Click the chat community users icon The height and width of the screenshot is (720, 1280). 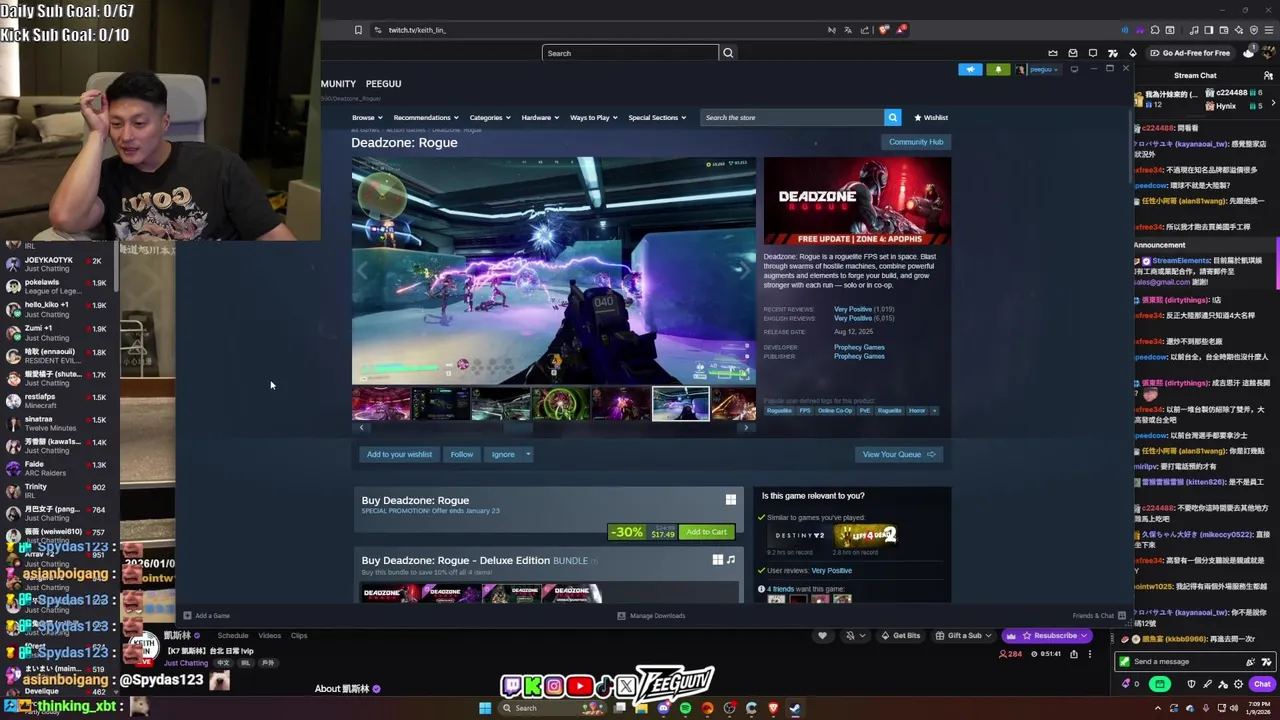(x=1268, y=75)
